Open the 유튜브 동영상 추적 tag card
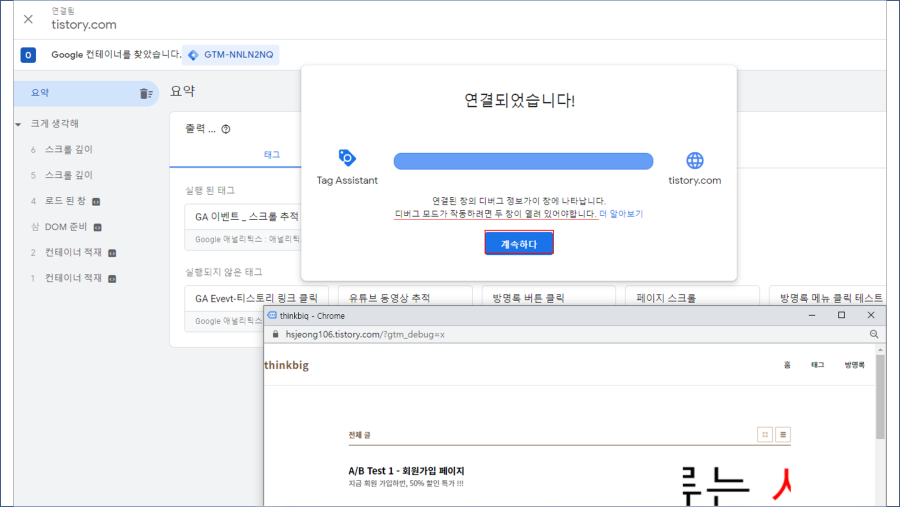900x507 pixels. click(x=405, y=295)
